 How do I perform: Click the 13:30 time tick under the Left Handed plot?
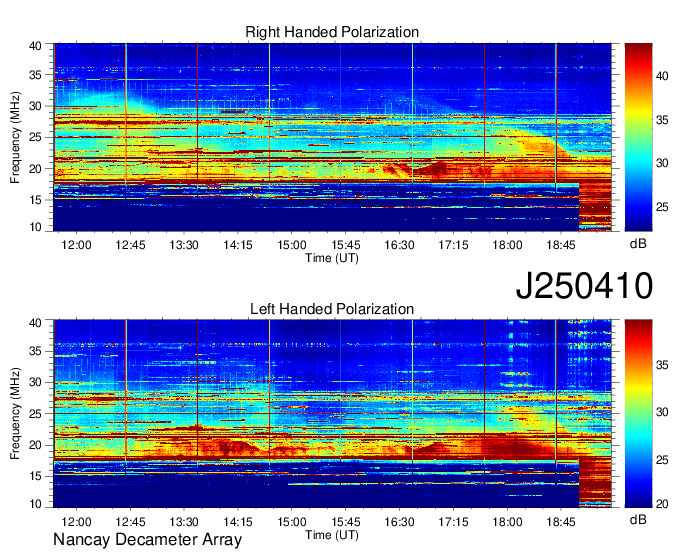point(184,521)
